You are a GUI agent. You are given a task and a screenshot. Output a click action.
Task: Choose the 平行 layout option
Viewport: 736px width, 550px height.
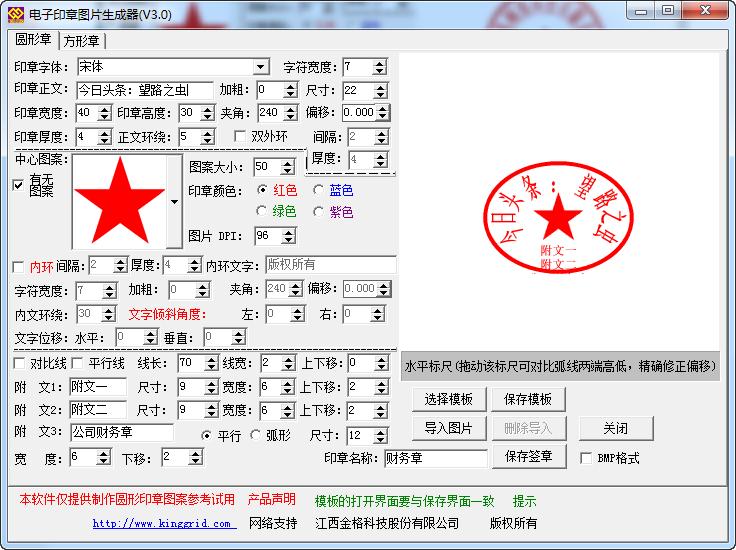(x=206, y=435)
